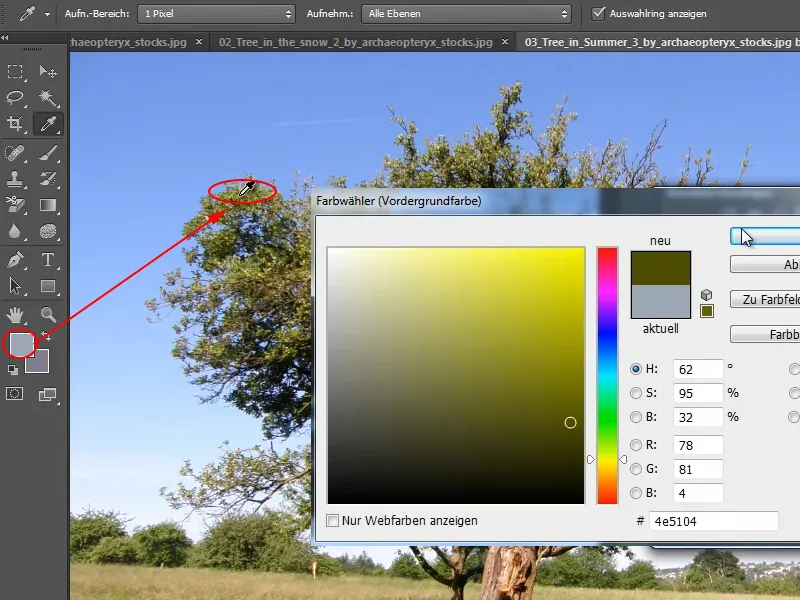Select the B brightness radio button

click(636, 417)
